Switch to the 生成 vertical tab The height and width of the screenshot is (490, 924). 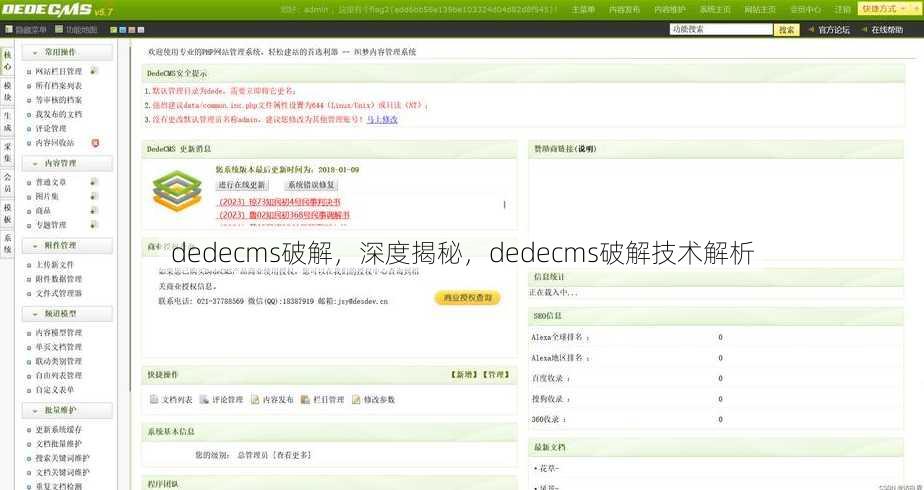click(x=7, y=122)
